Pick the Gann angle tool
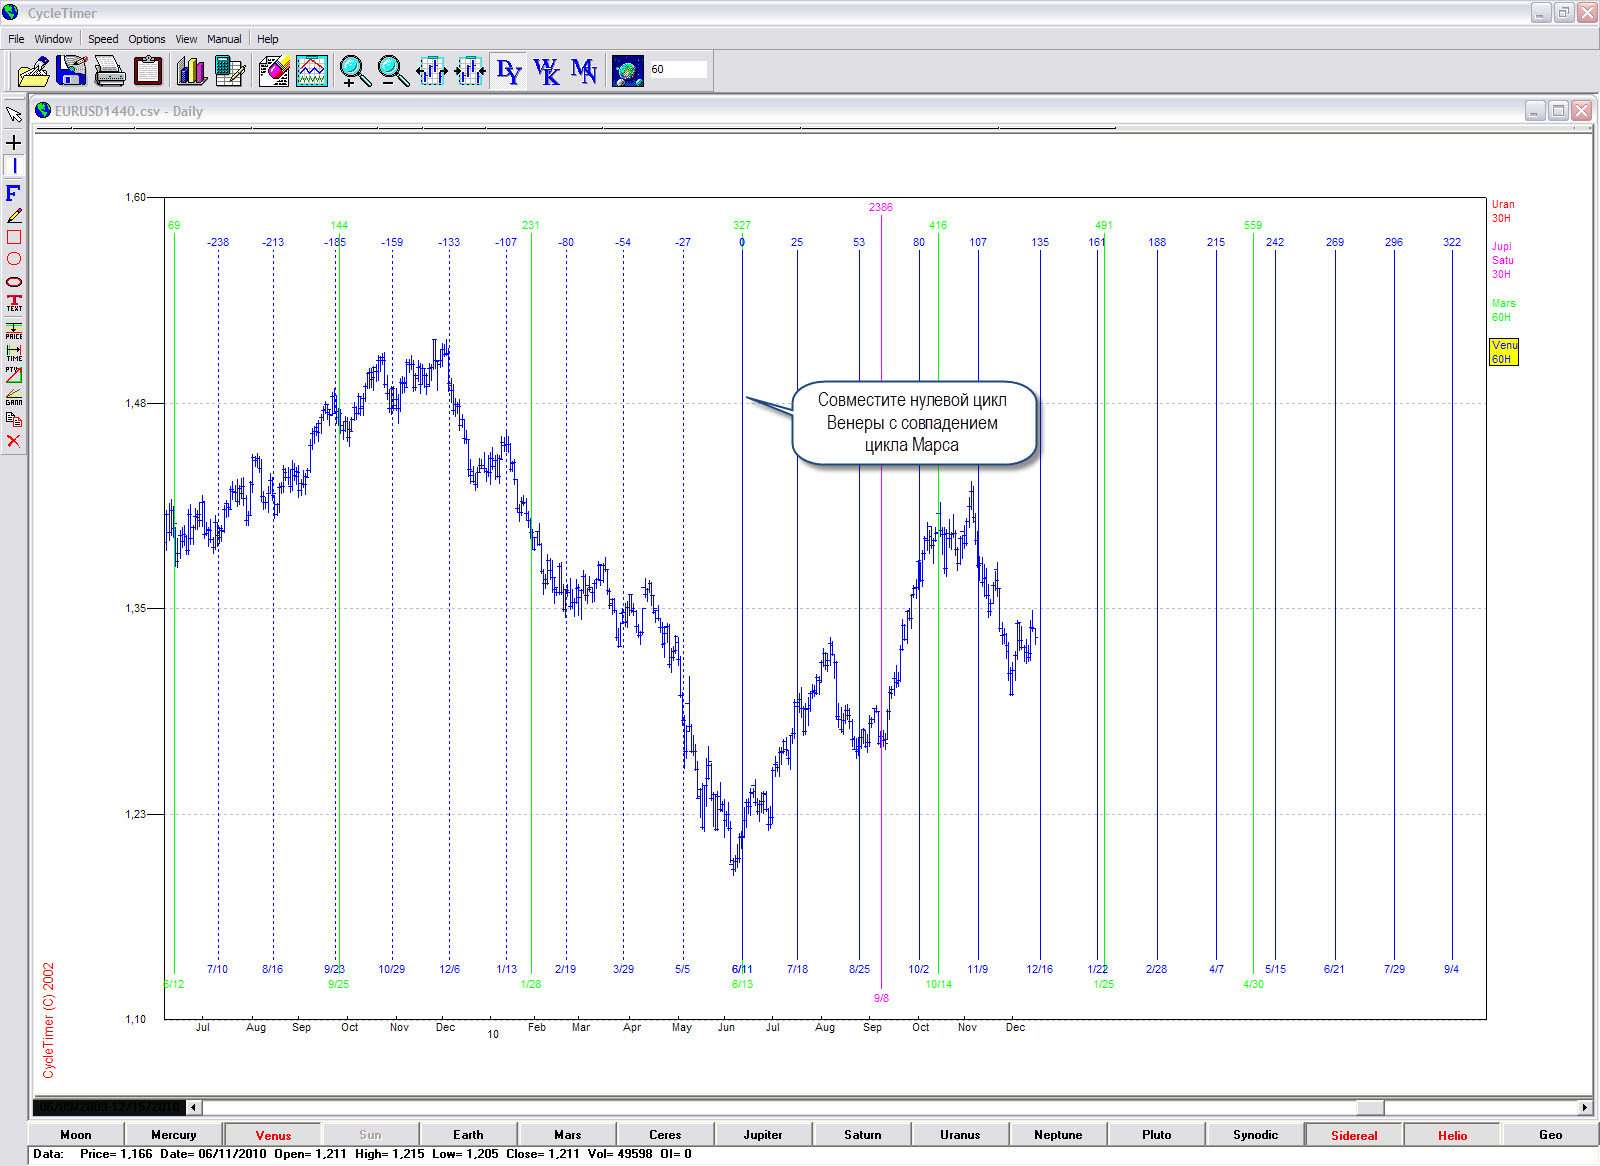 [x=14, y=397]
